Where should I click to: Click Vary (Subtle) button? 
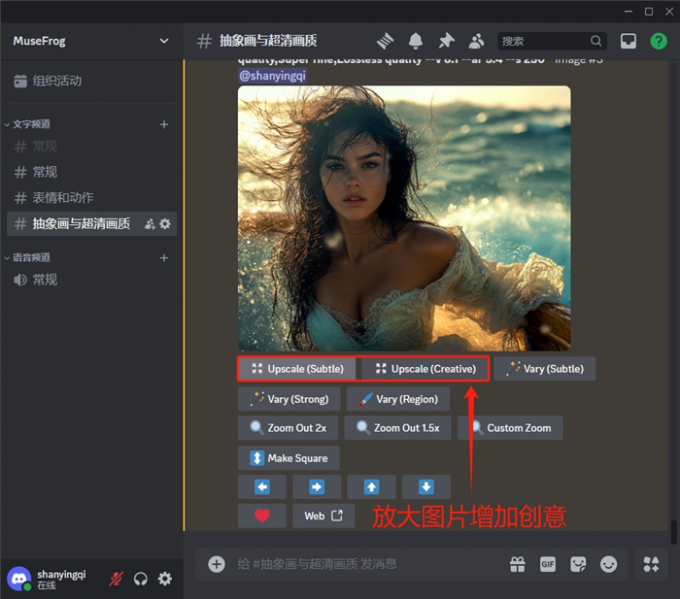[x=545, y=369]
